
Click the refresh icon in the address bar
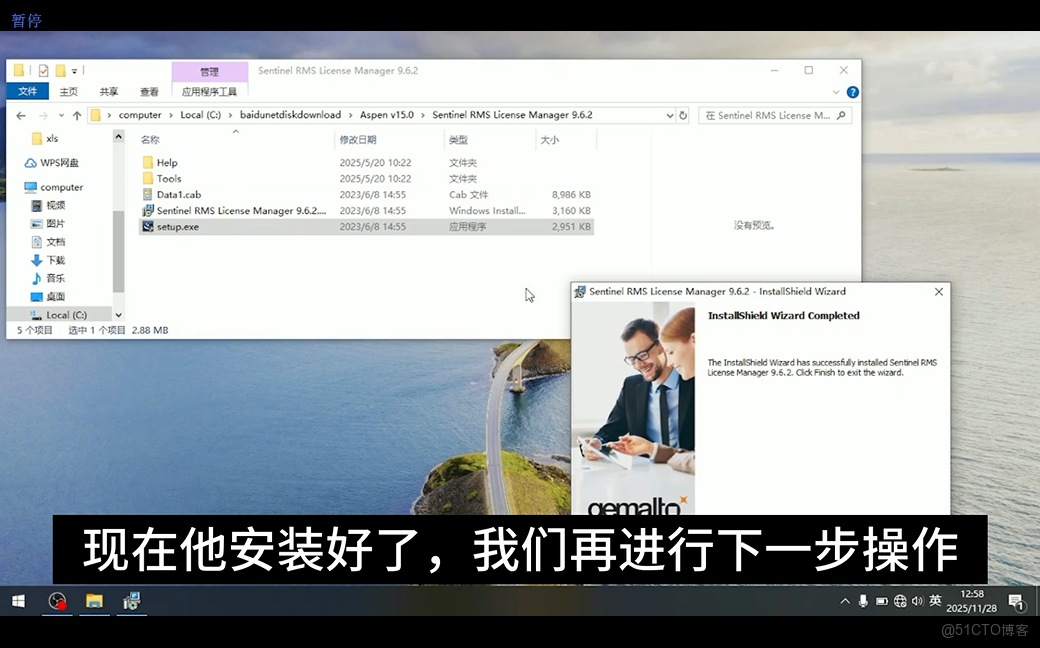coord(683,115)
